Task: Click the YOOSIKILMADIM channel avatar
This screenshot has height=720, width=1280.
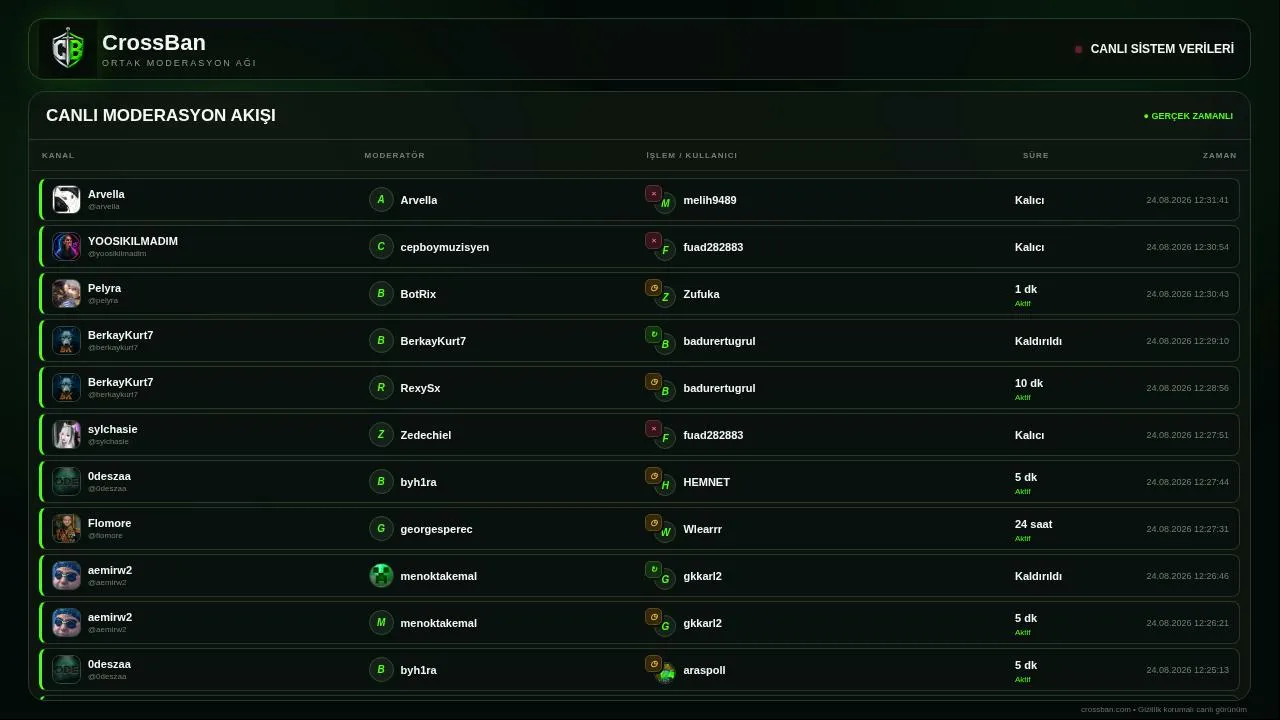Action: [66, 246]
